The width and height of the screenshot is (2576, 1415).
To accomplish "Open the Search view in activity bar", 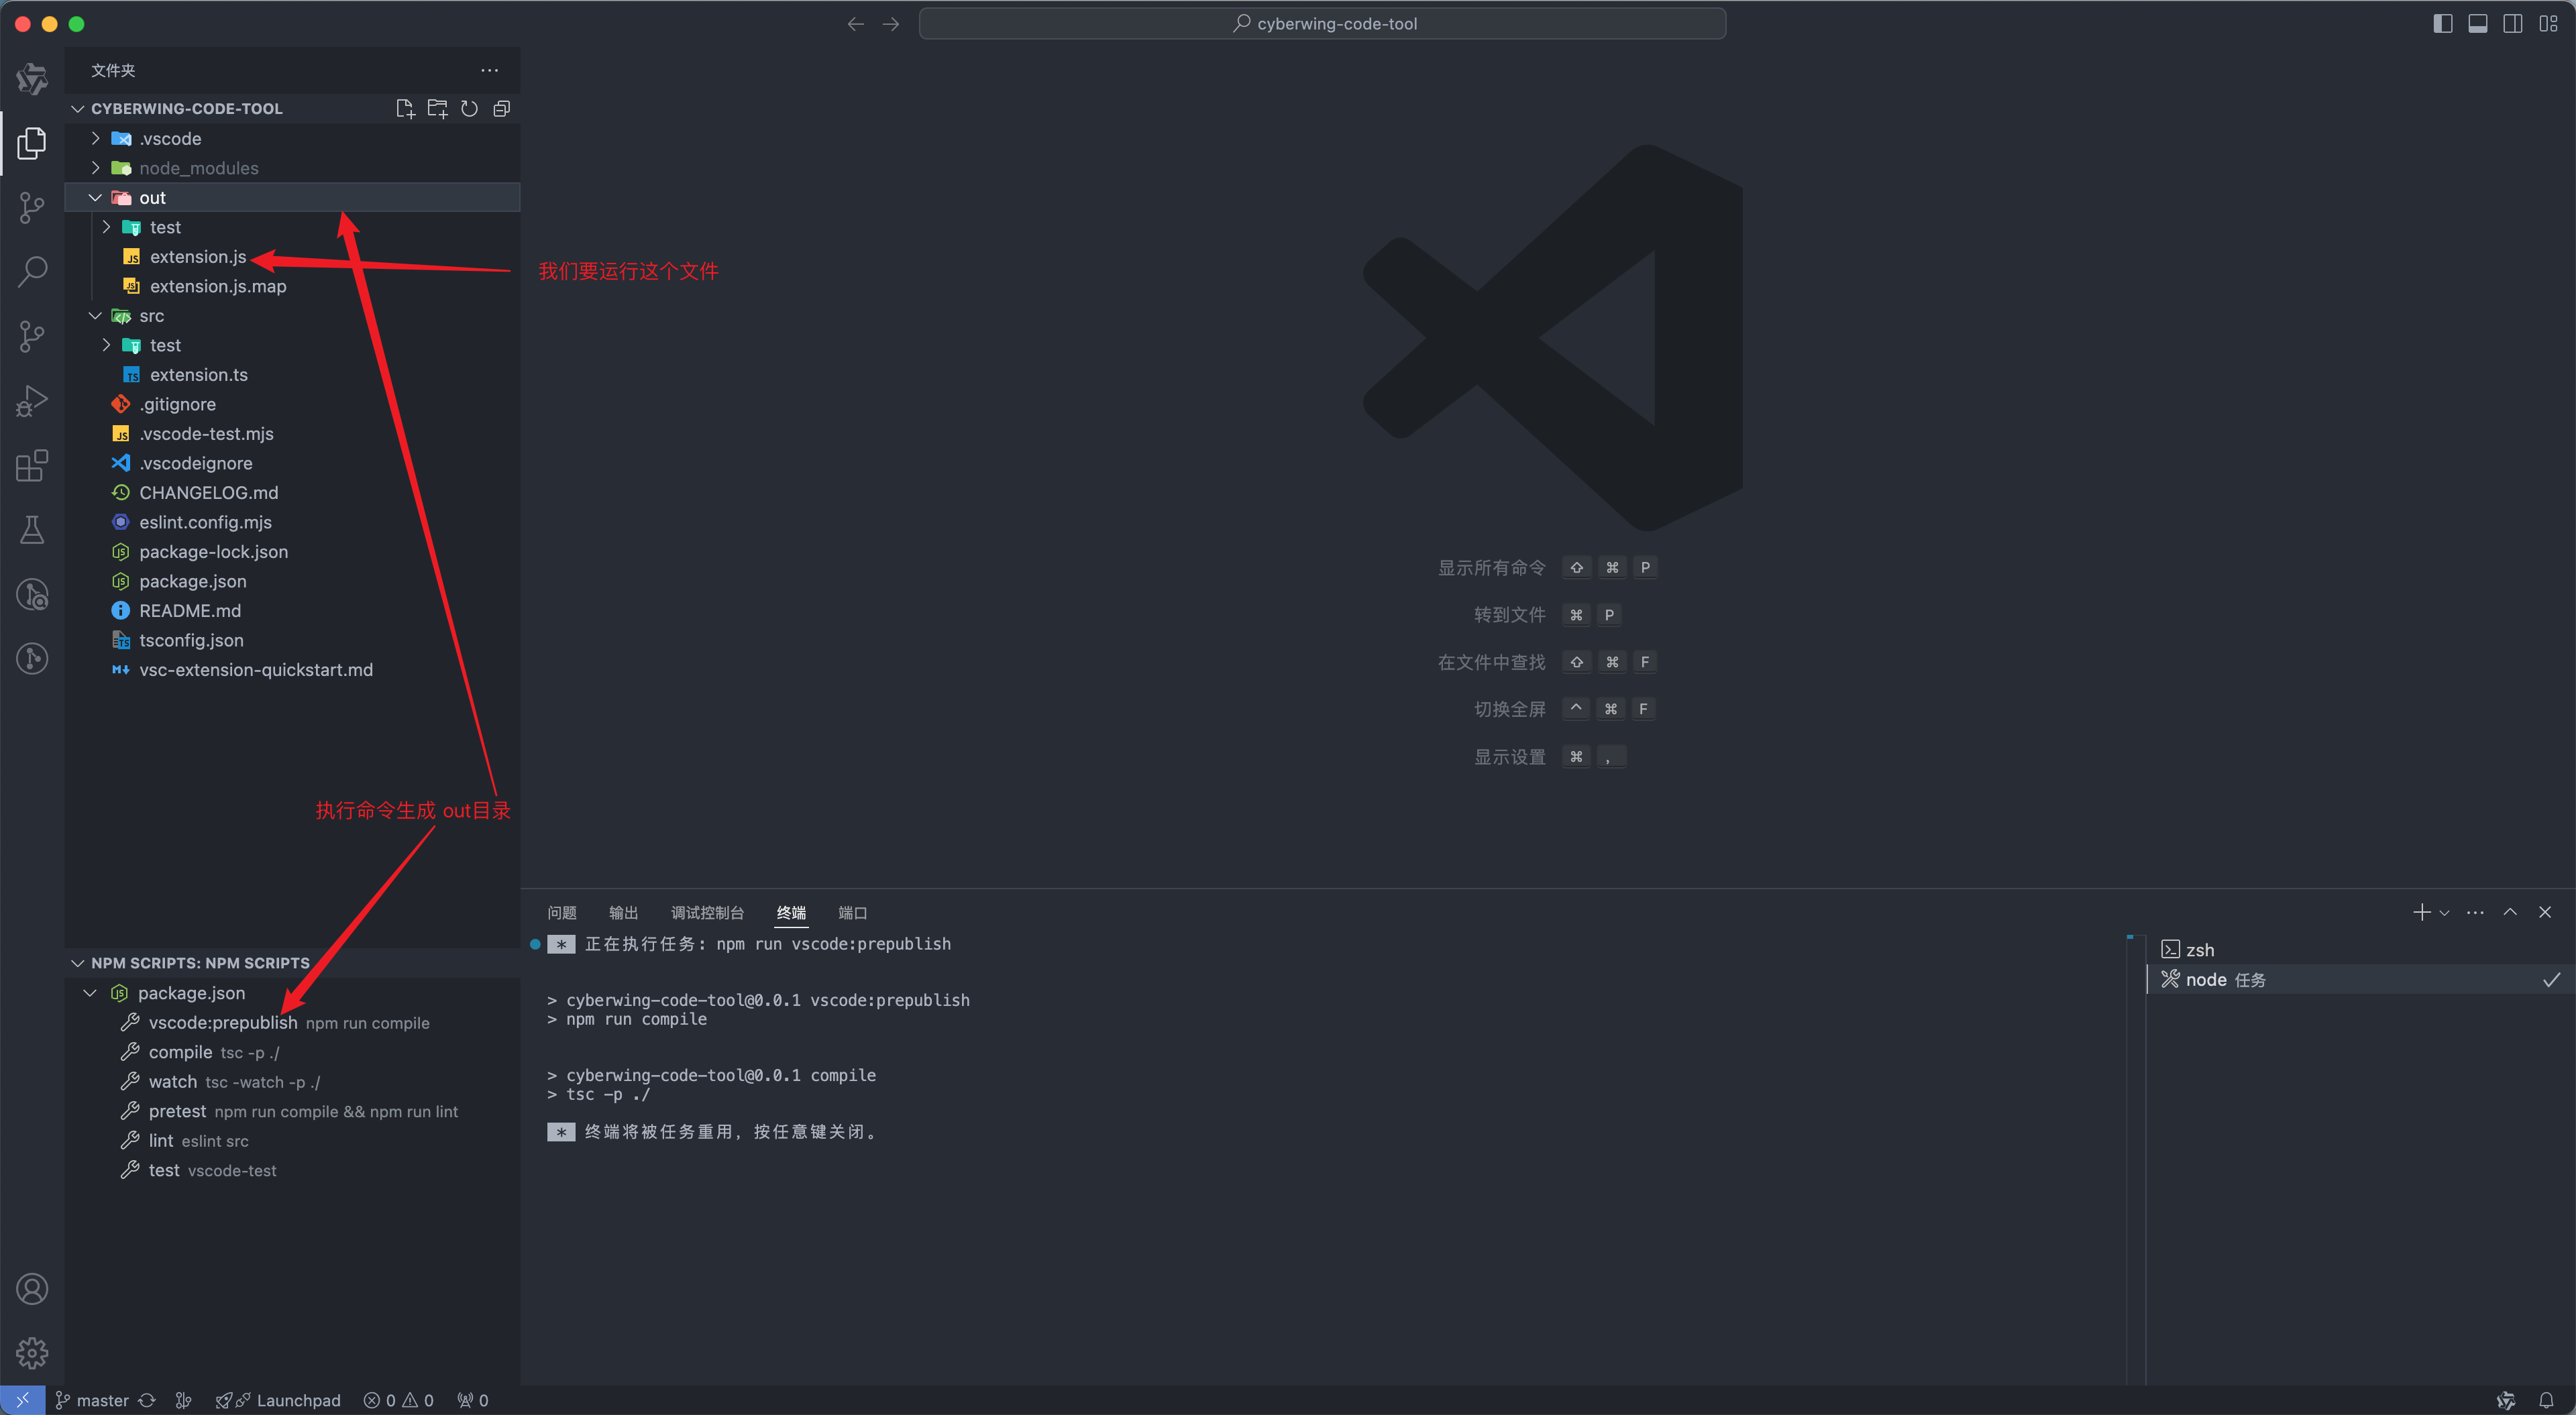I will 32,271.
